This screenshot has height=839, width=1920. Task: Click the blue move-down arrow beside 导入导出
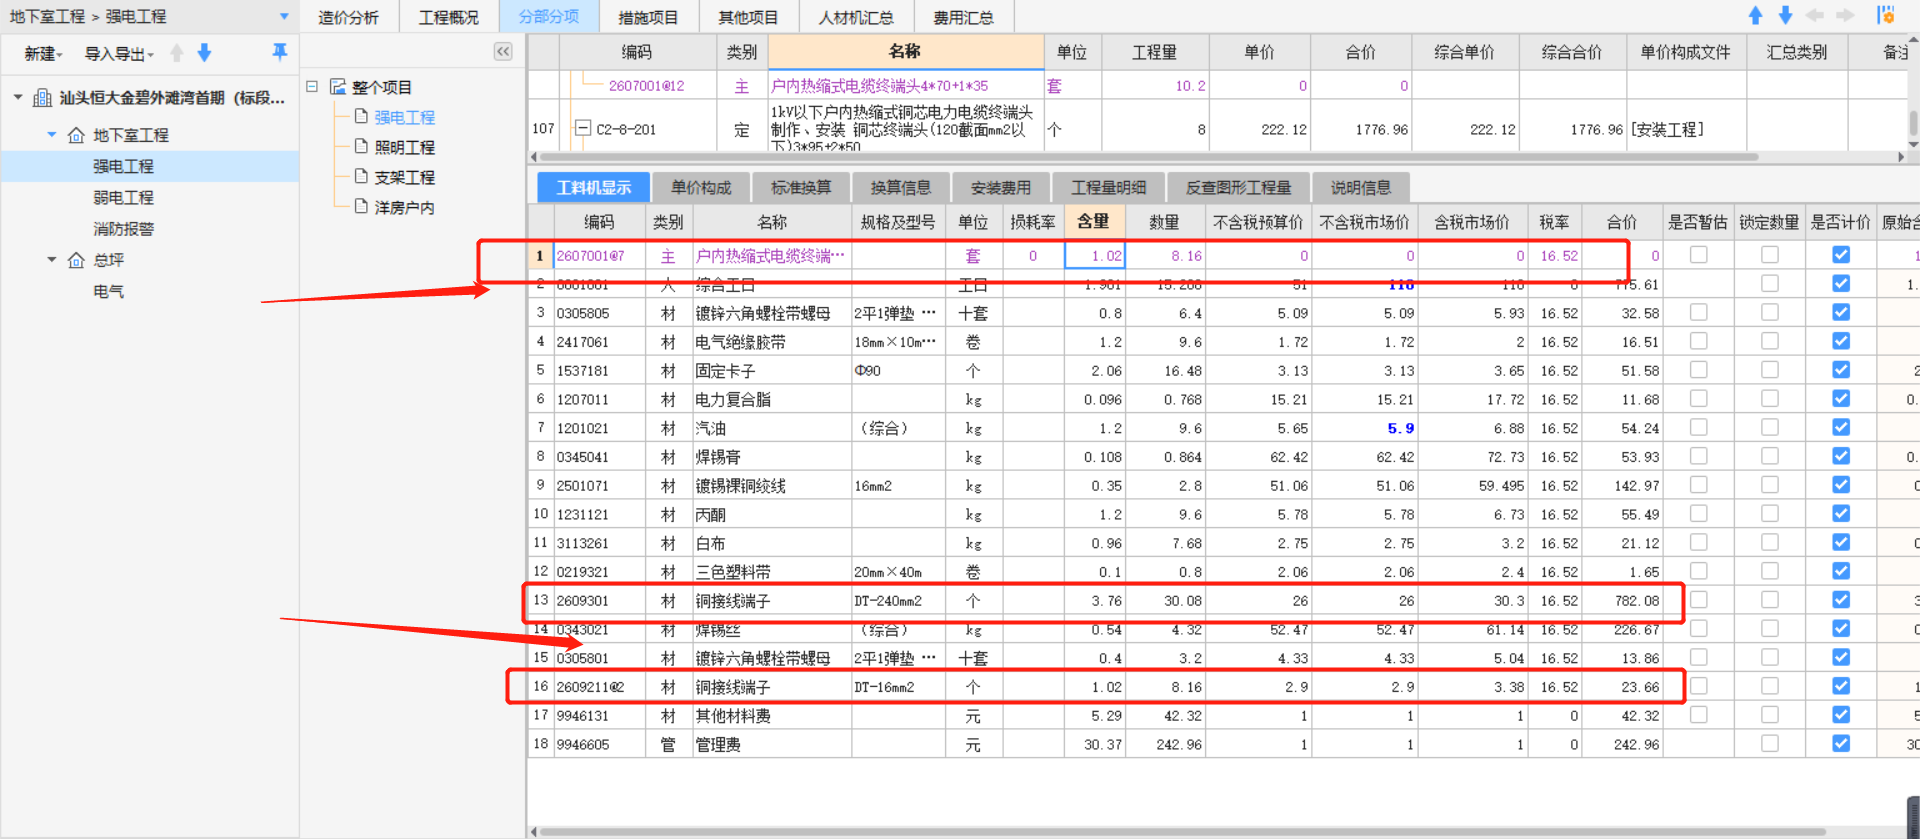204,53
